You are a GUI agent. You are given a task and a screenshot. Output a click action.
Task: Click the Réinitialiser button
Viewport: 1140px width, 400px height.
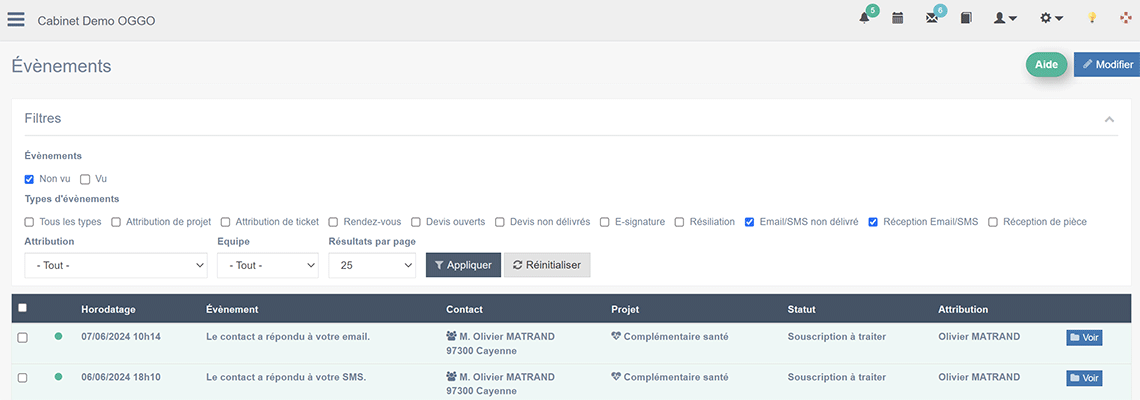pos(547,265)
